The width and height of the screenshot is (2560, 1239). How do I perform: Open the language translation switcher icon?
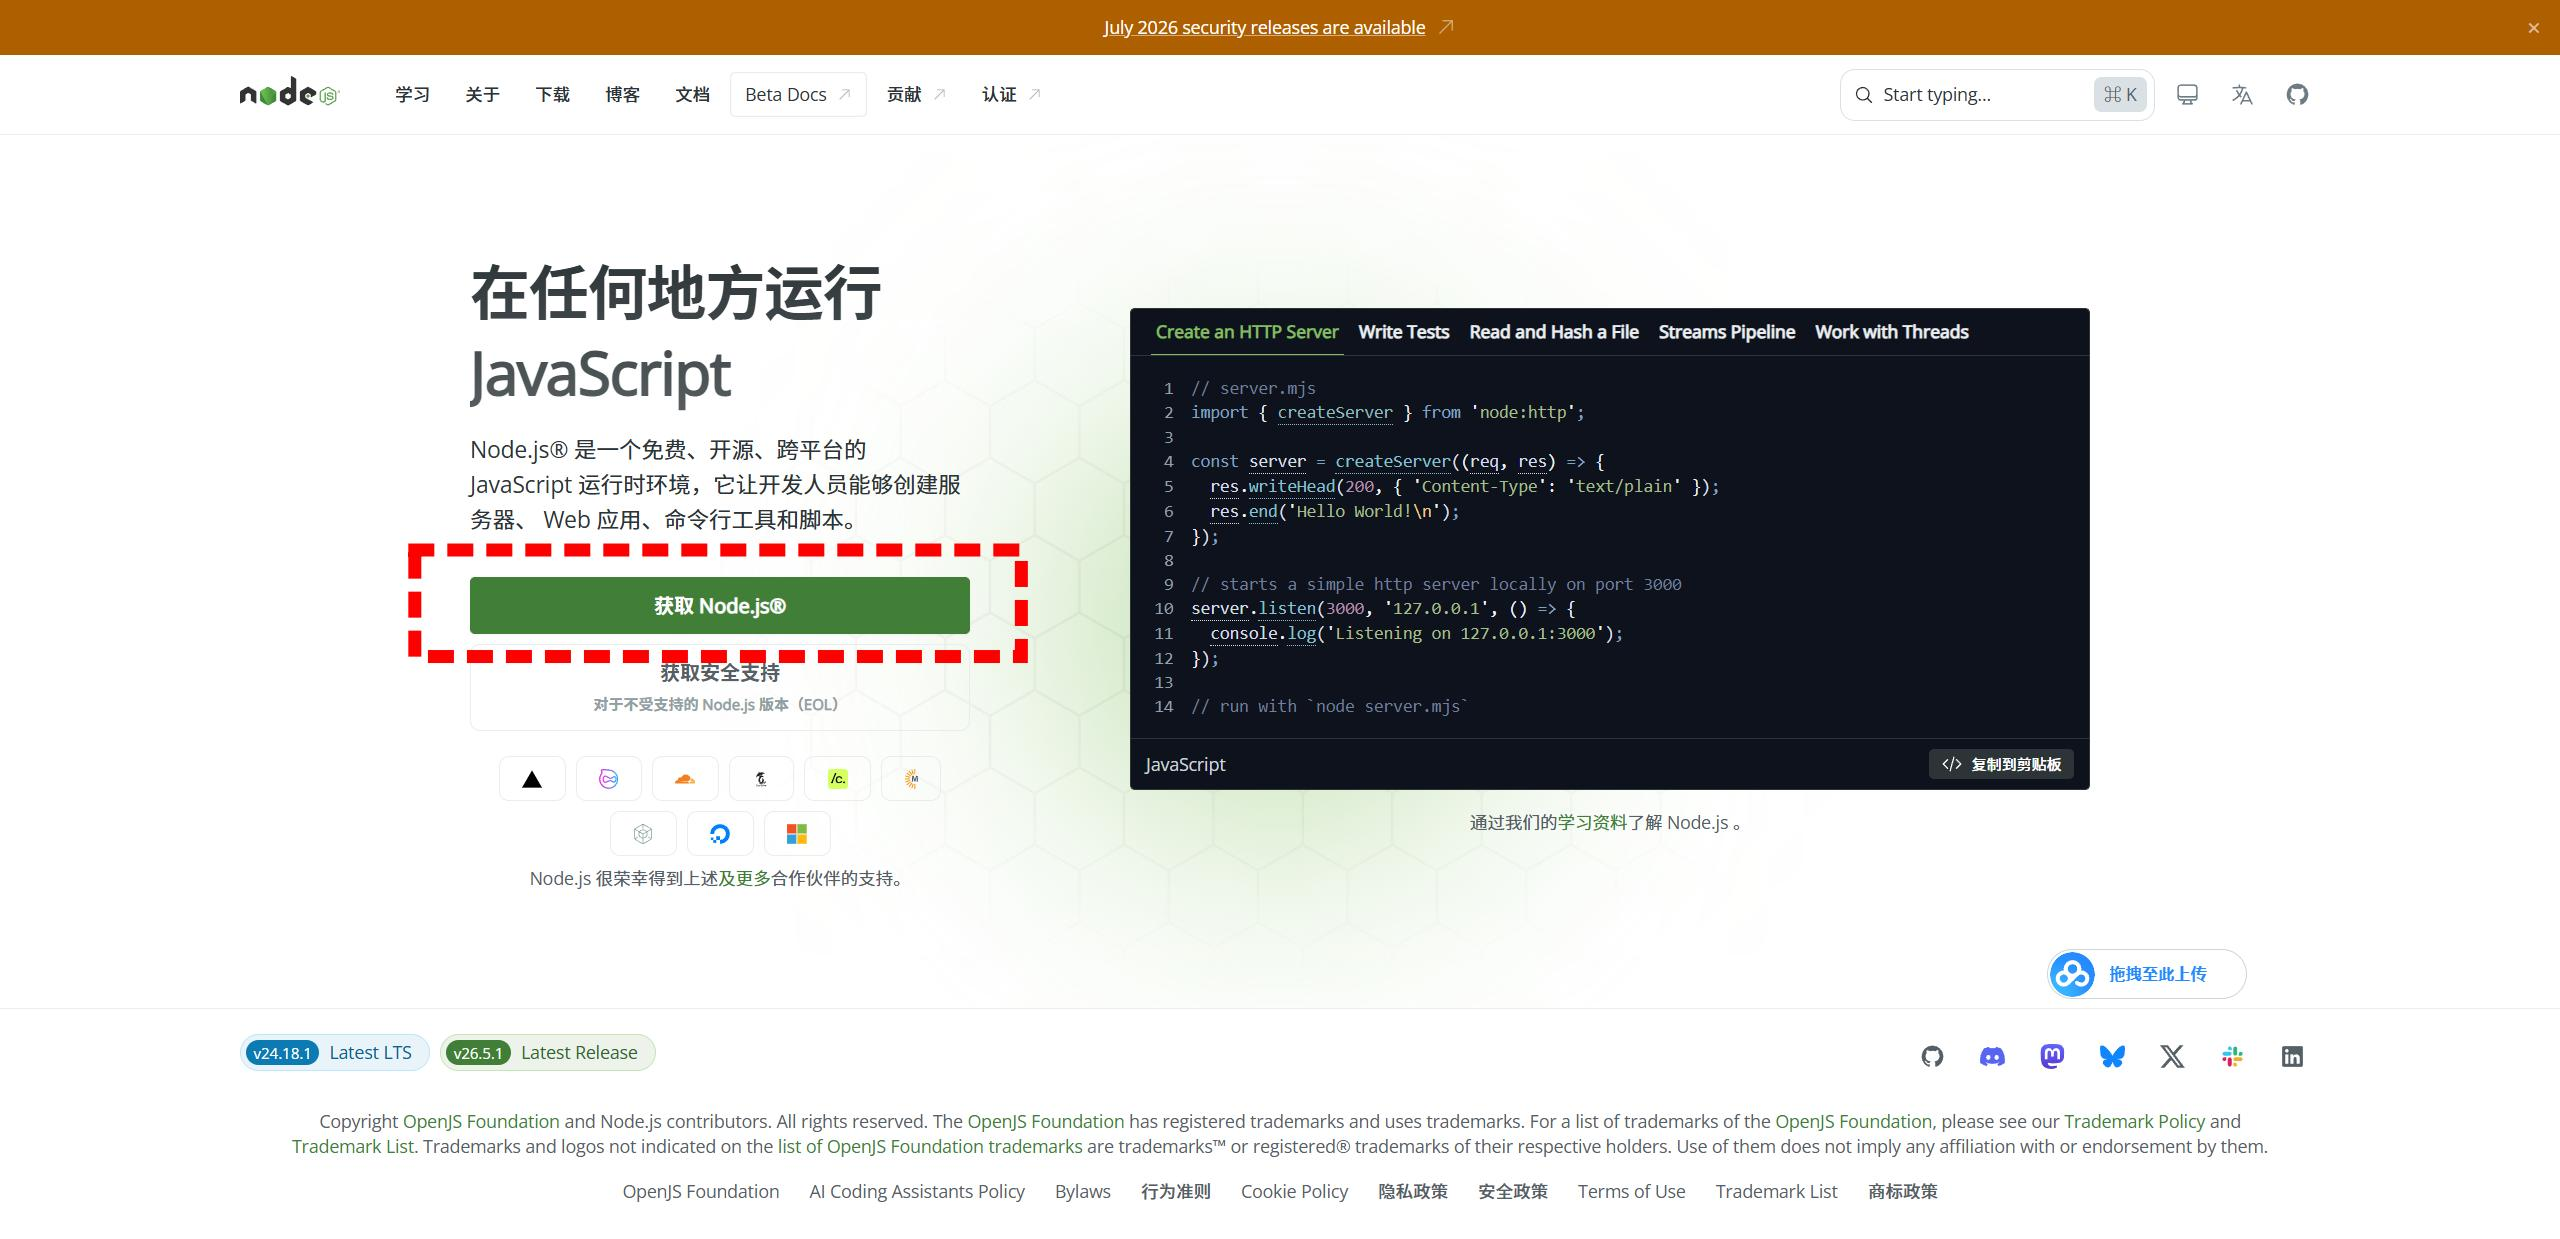point(2242,94)
